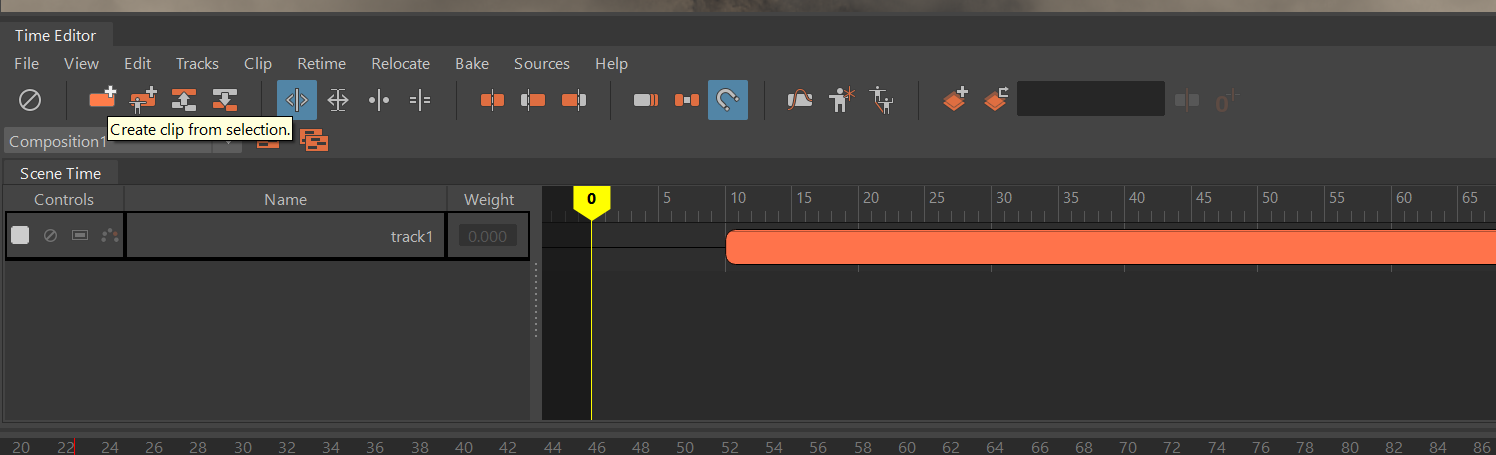This screenshot has width=1496, height=455.
Task: Click the track1 weight value field
Action: 488,236
